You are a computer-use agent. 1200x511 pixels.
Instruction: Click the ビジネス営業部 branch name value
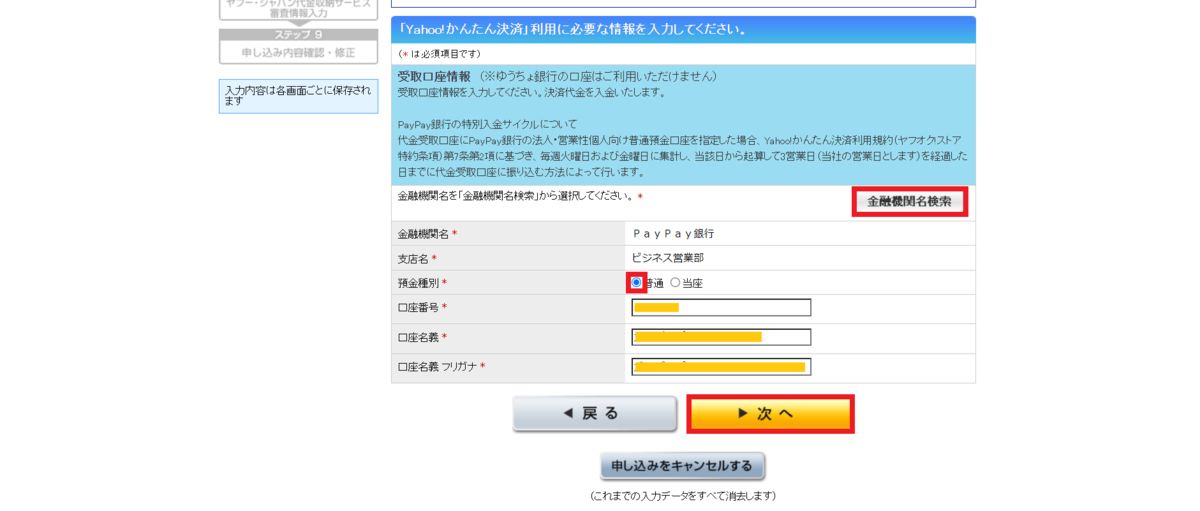tap(667, 258)
